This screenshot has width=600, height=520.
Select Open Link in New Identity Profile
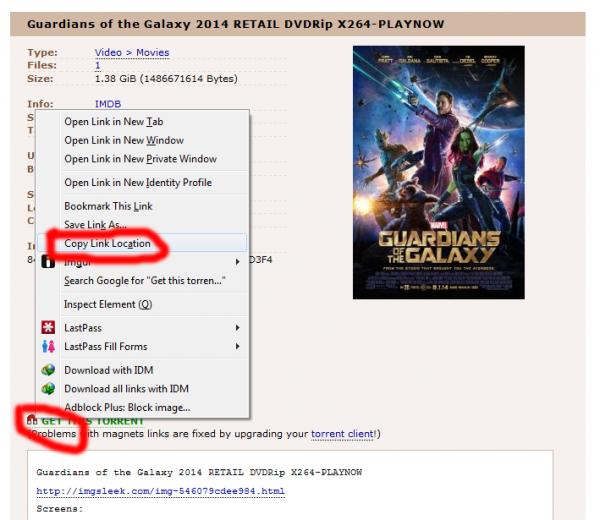pos(142,183)
